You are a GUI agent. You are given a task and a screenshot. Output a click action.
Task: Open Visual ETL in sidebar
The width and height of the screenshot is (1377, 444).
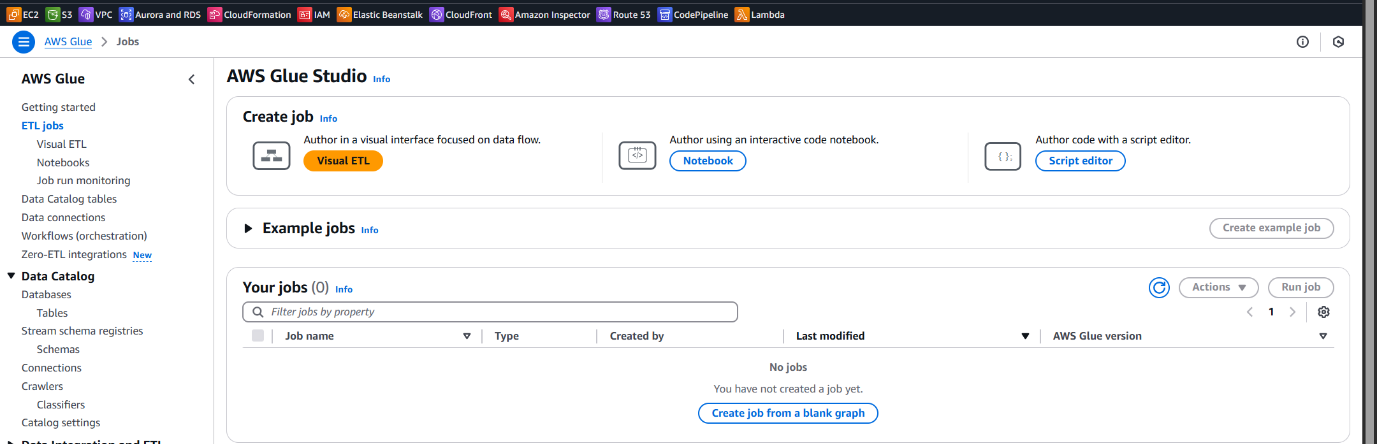click(62, 144)
